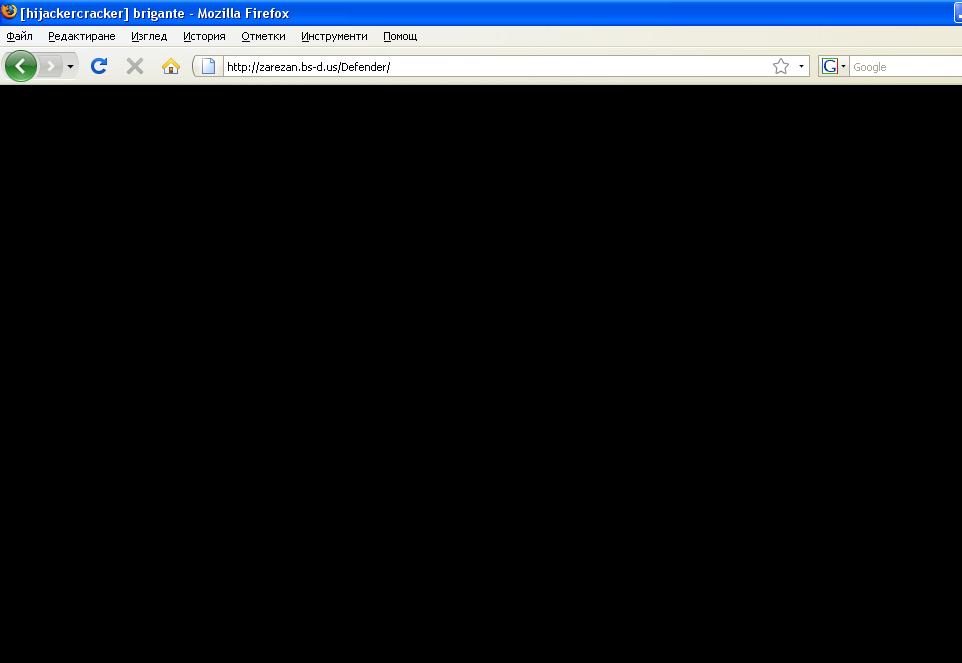This screenshot has height=663, width=962.
Task: Click the Firefox logo in title bar
Action: [9, 13]
